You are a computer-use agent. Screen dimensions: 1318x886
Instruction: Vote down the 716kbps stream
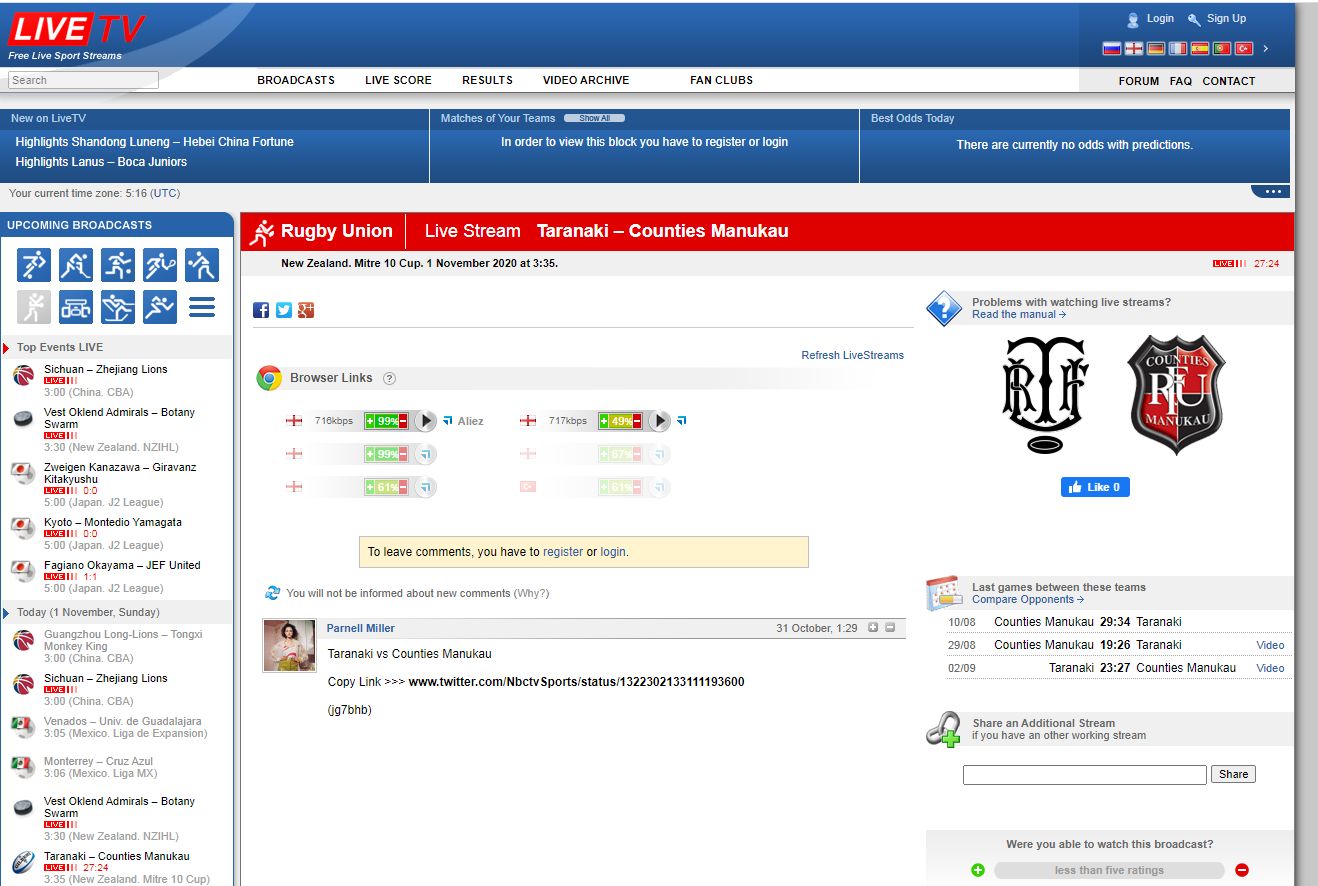click(403, 421)
